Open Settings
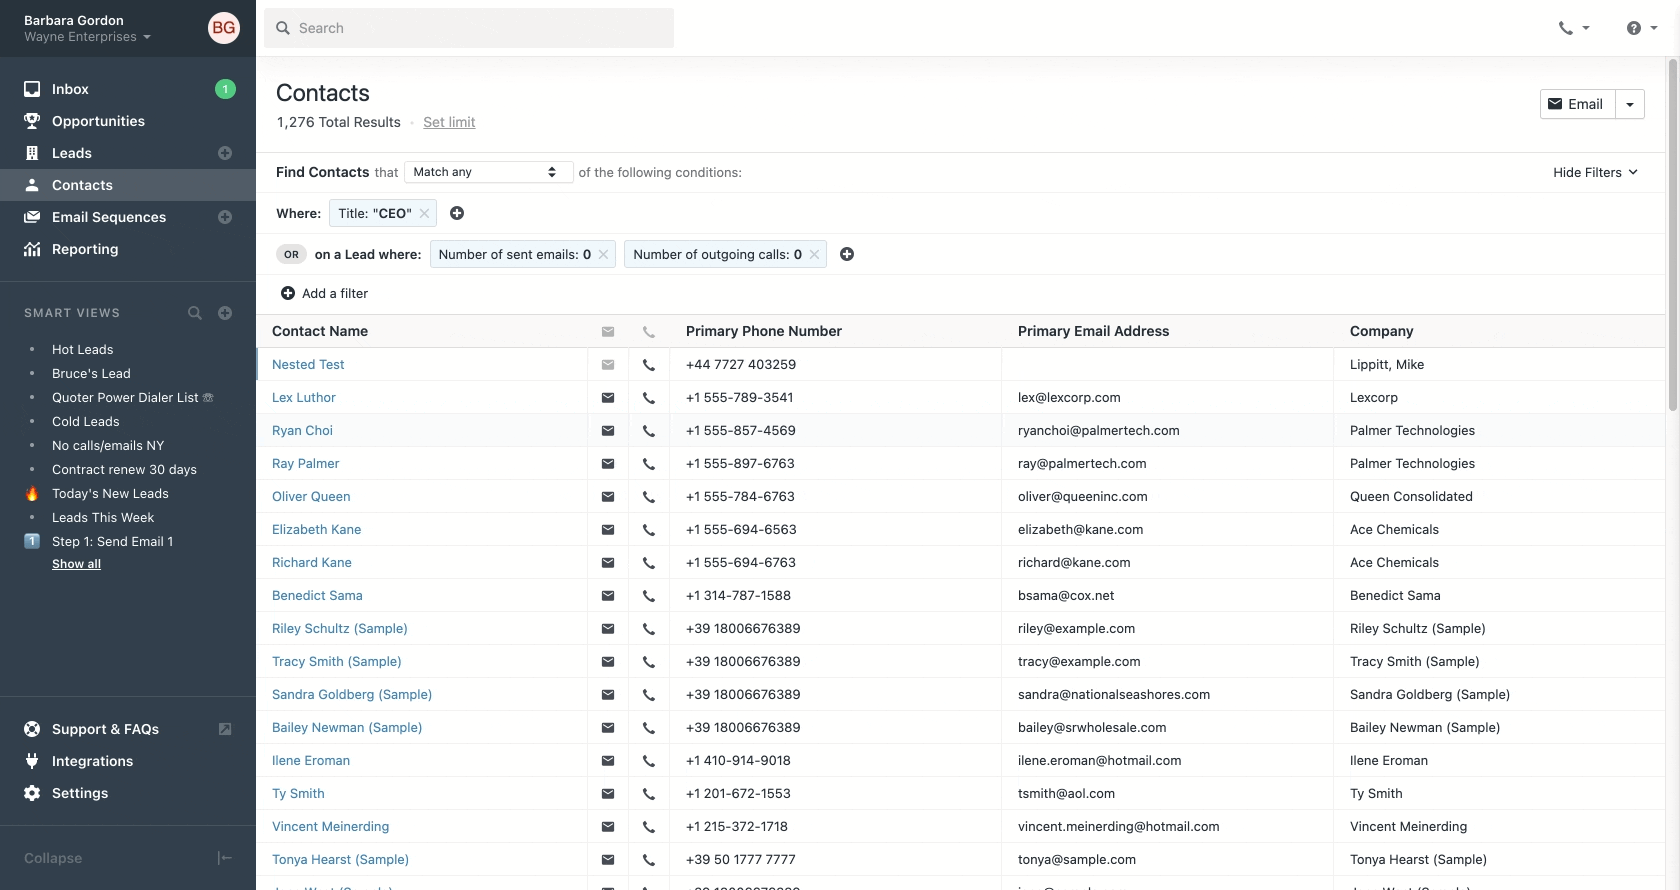The image size is (1680, 890). 80,793
